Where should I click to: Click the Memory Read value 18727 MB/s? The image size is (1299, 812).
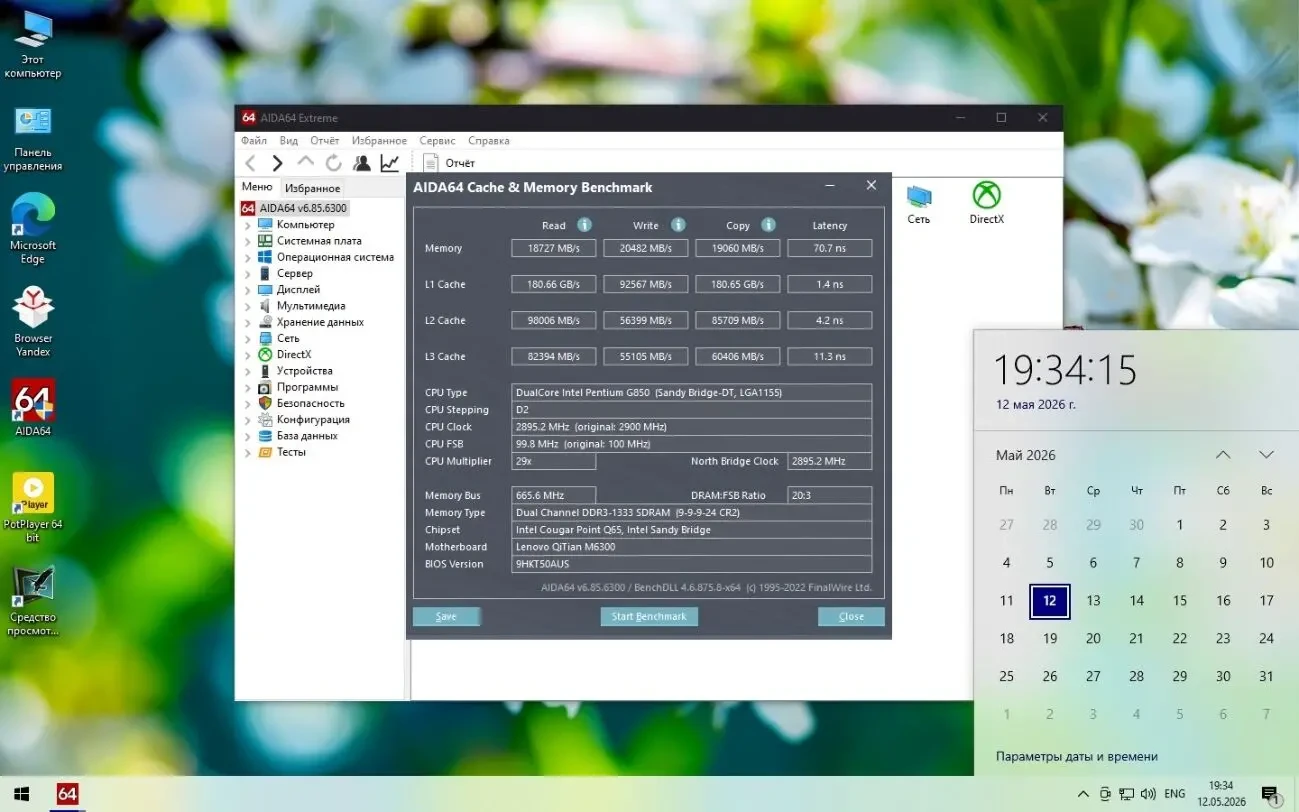(x=554, y=248)
